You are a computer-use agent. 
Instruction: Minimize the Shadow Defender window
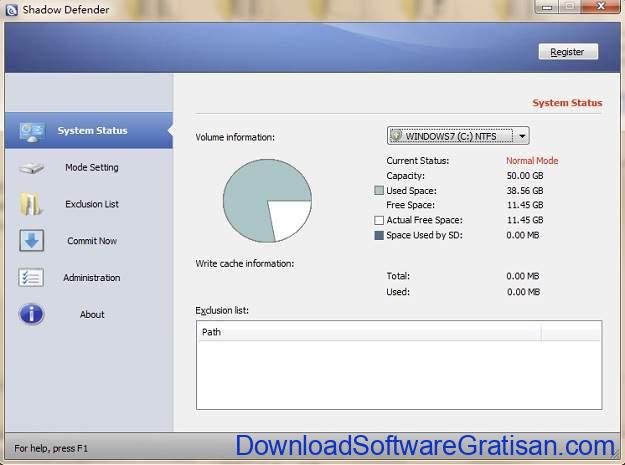pyautogui.click(x=547, y=7)
